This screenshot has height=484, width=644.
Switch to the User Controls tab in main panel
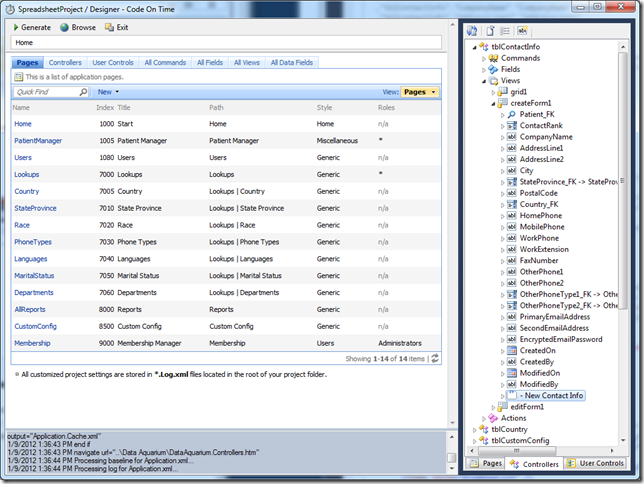(x=113, y=62)
